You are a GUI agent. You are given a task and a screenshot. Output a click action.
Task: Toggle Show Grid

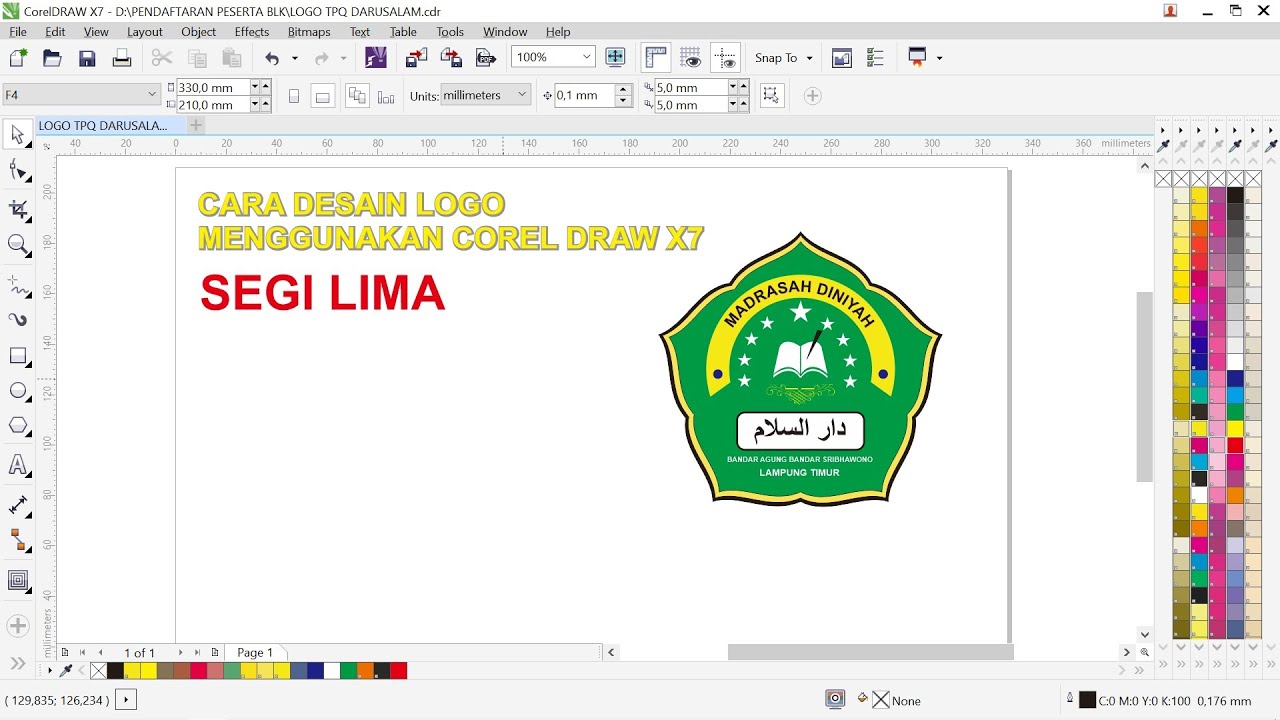point(690,58)
